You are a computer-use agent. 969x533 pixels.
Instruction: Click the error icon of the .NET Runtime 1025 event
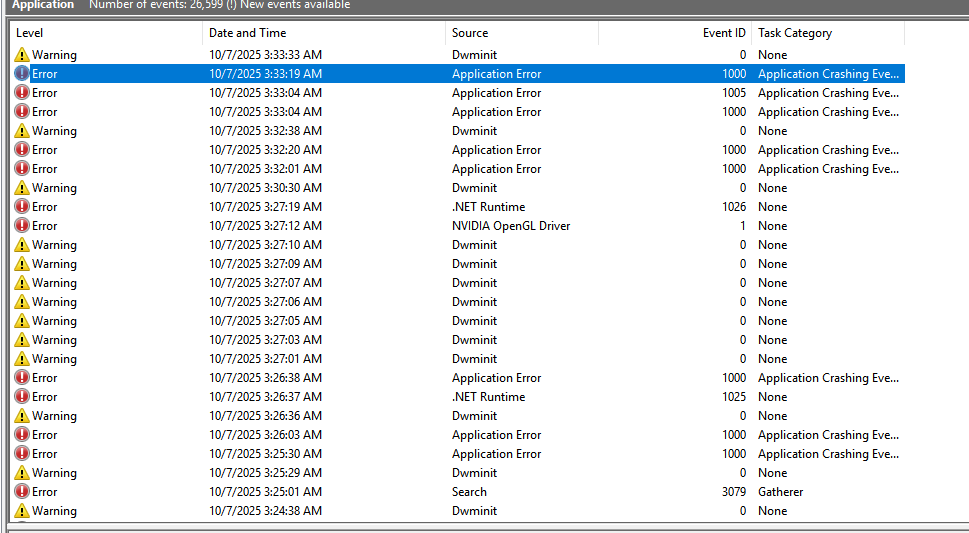coord(22,397)
